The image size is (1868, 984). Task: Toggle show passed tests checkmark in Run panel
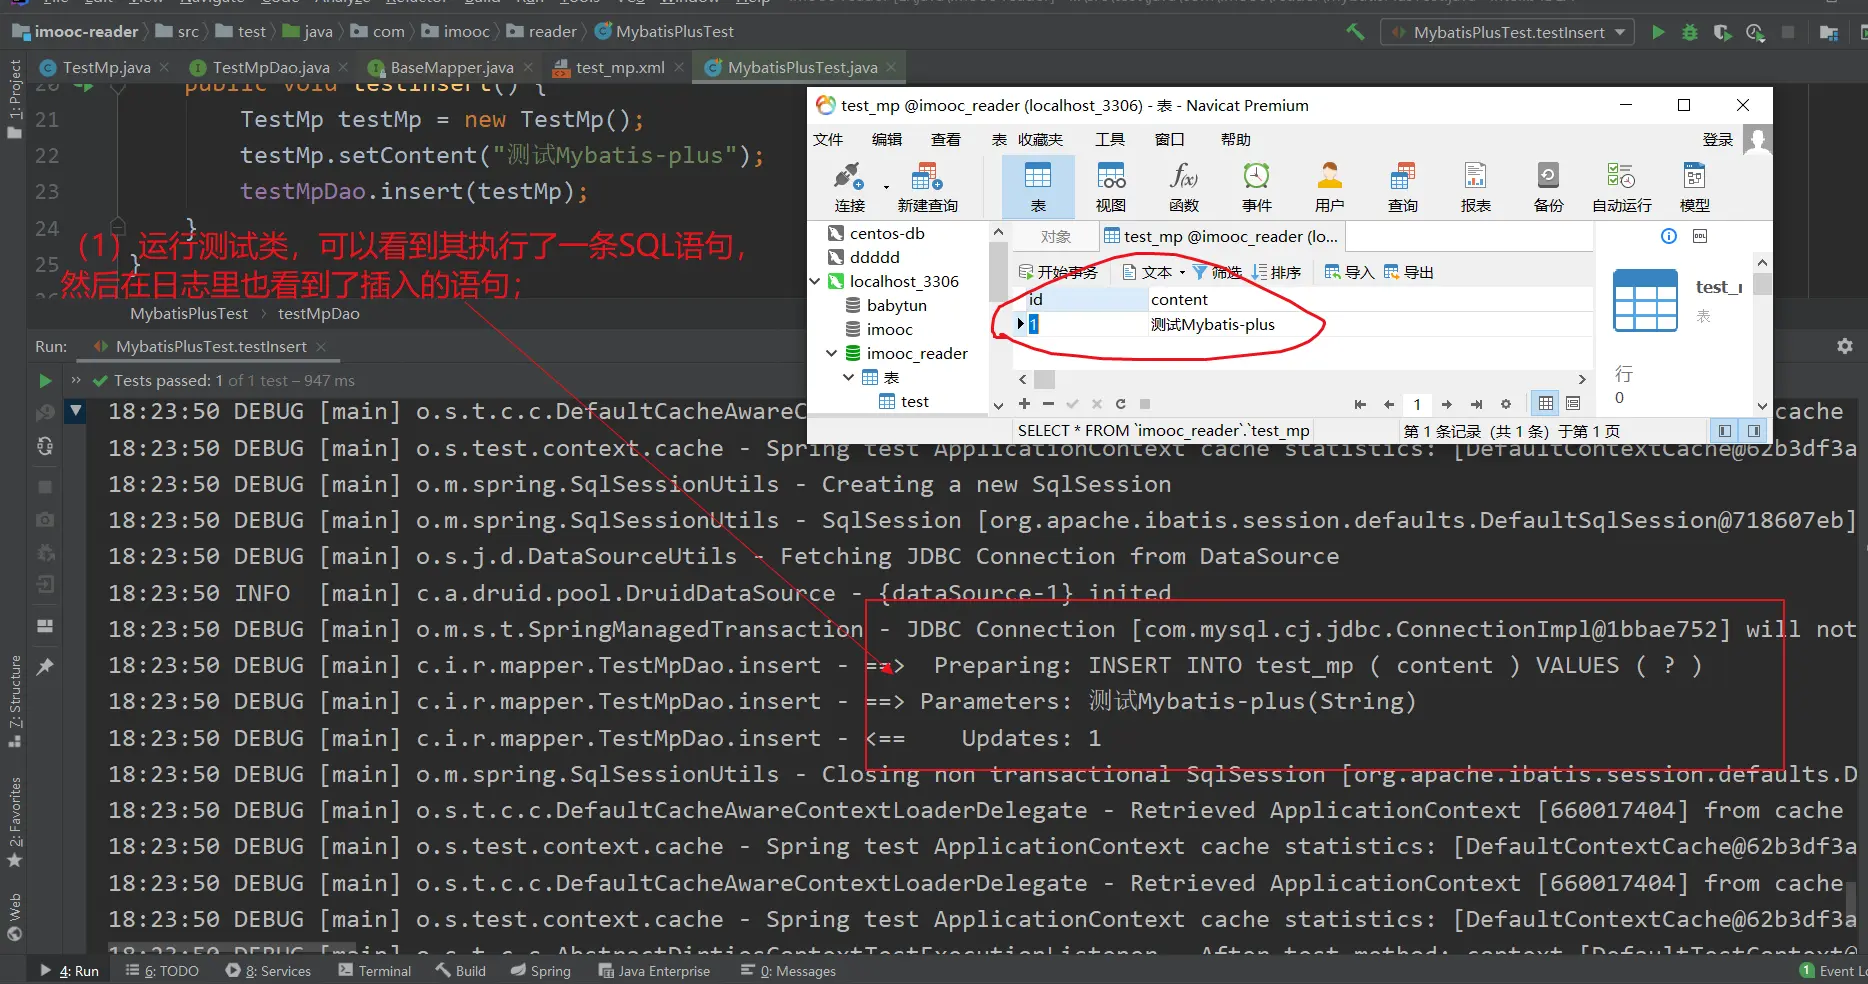click(x=100, y=381)
